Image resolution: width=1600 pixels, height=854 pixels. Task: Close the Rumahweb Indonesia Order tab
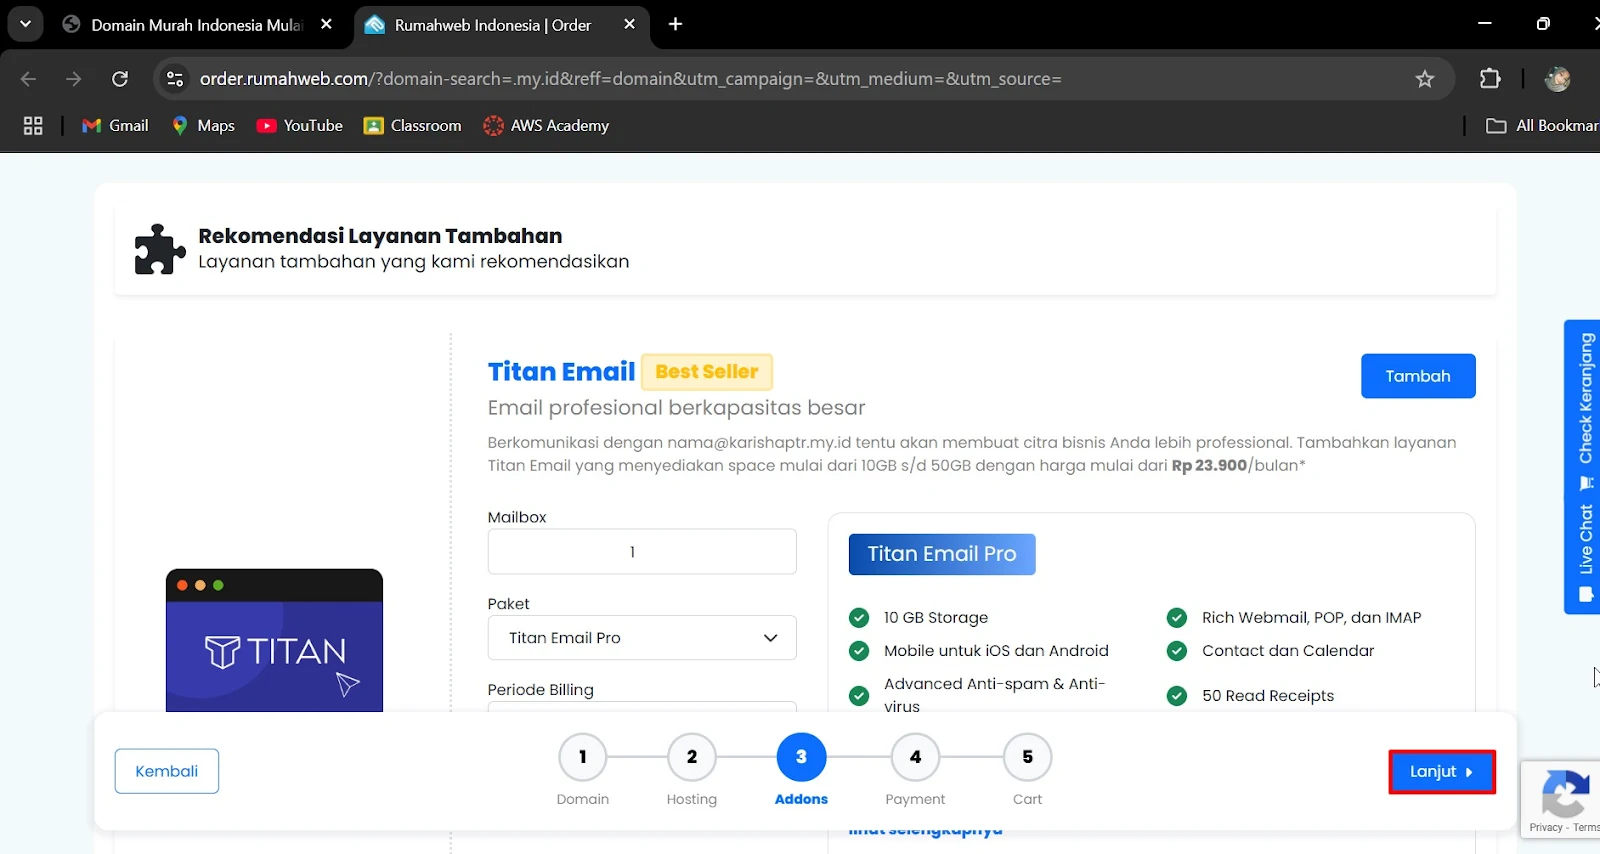[x=629, y=24]
